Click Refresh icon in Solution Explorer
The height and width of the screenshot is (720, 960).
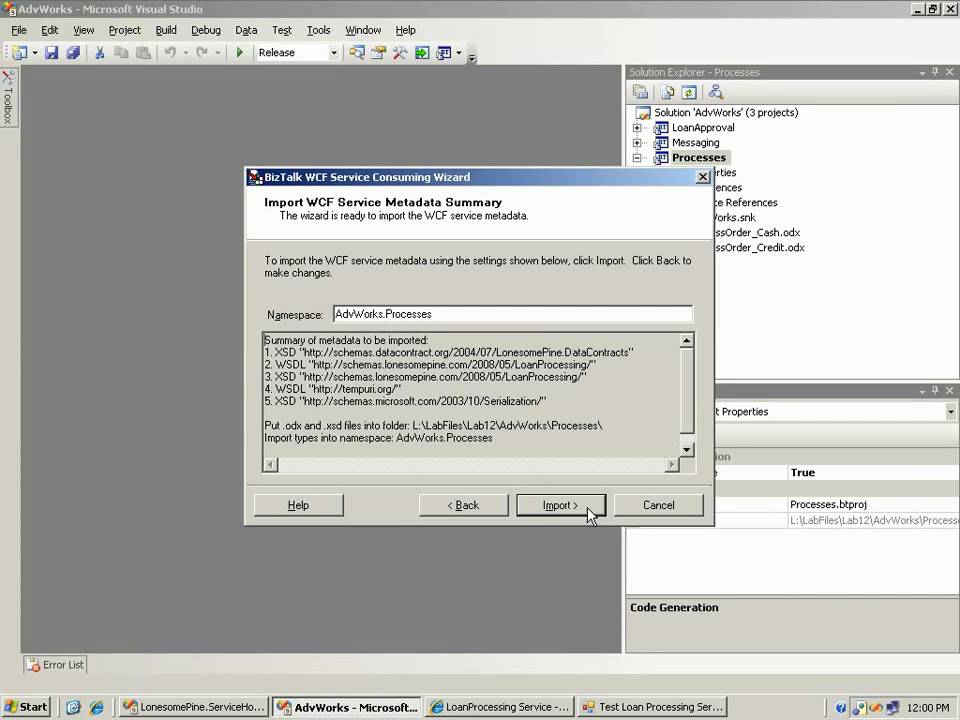[689, 92]
